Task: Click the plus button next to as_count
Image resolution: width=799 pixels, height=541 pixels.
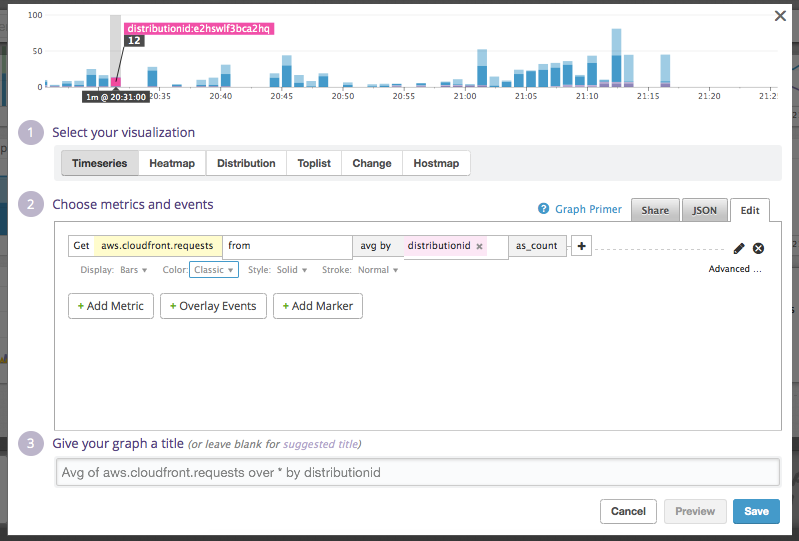Action: click(x=581, y=246)
